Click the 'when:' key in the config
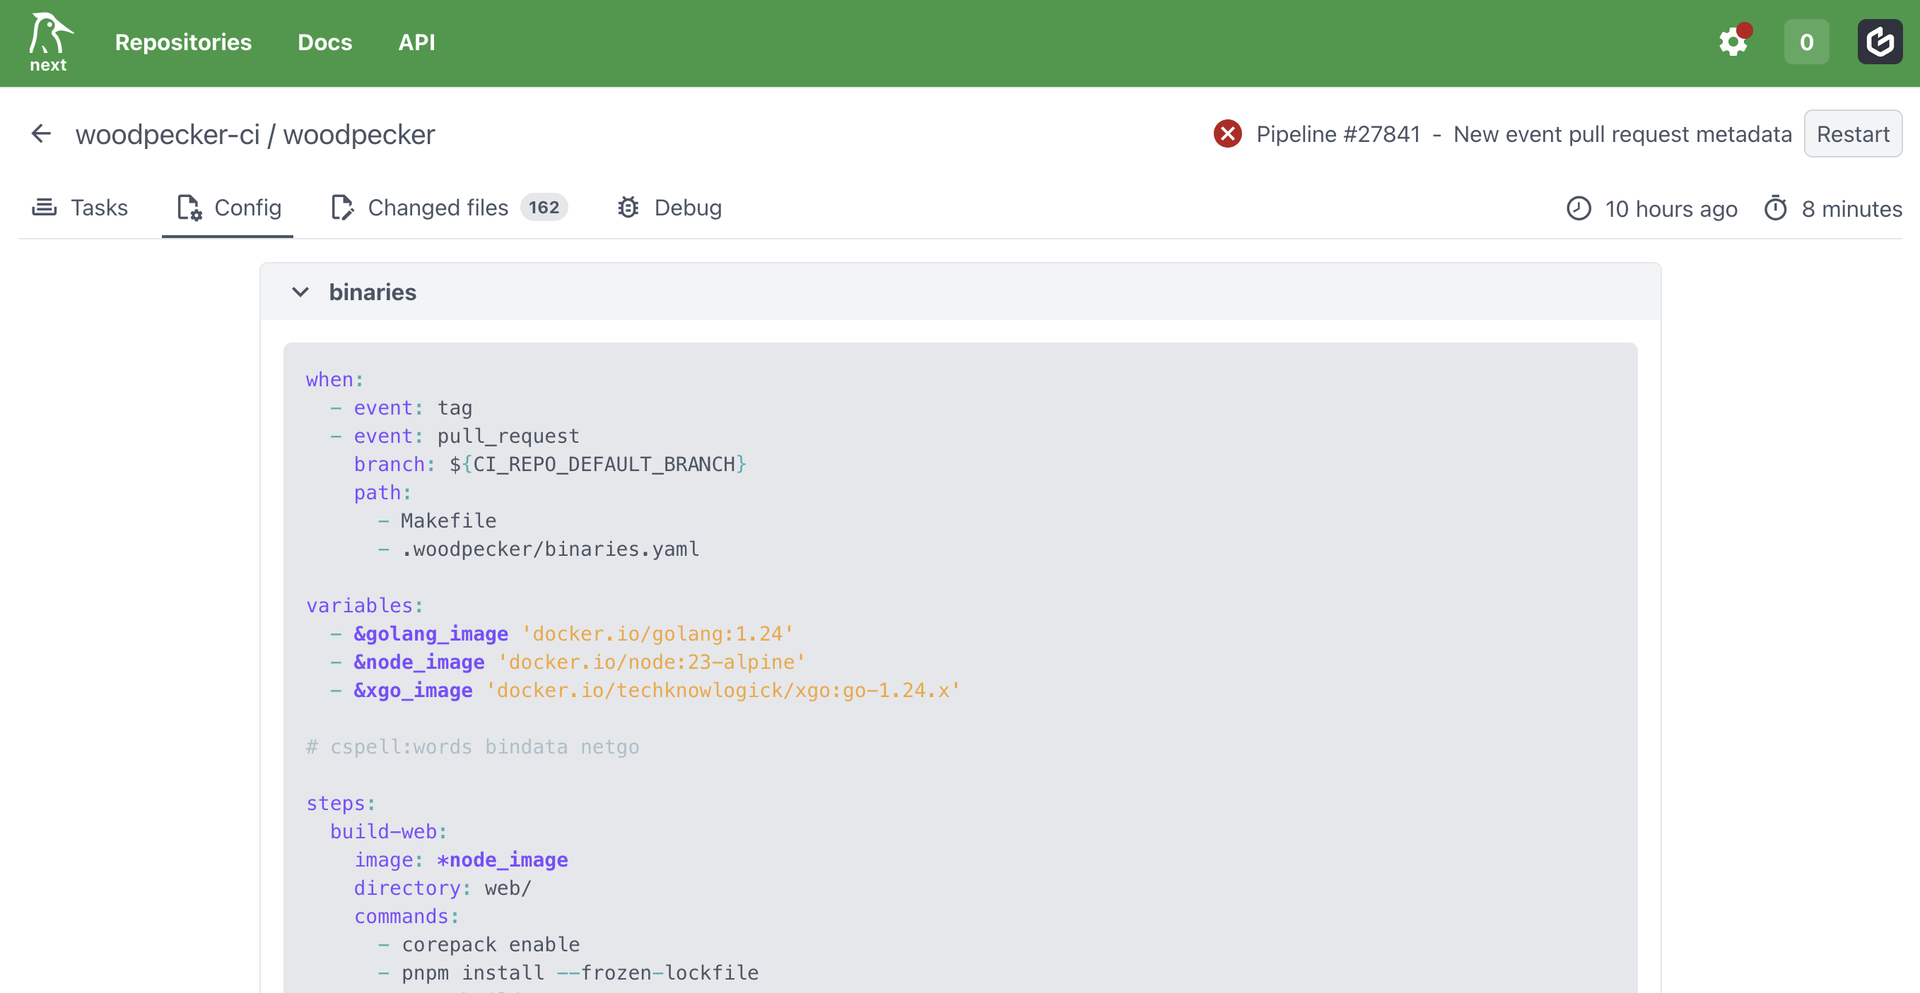Viewport: 1920px width, 993px height. (335, 380)
